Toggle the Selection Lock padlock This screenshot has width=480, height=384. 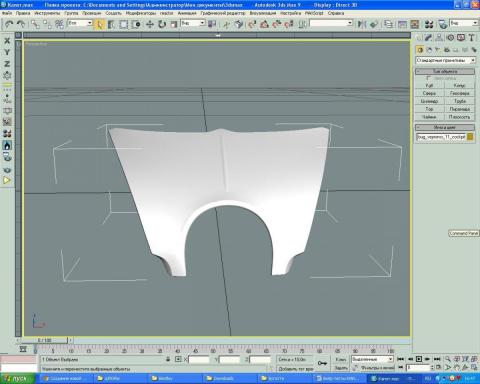pyautogui.click(x=168, y=359)
